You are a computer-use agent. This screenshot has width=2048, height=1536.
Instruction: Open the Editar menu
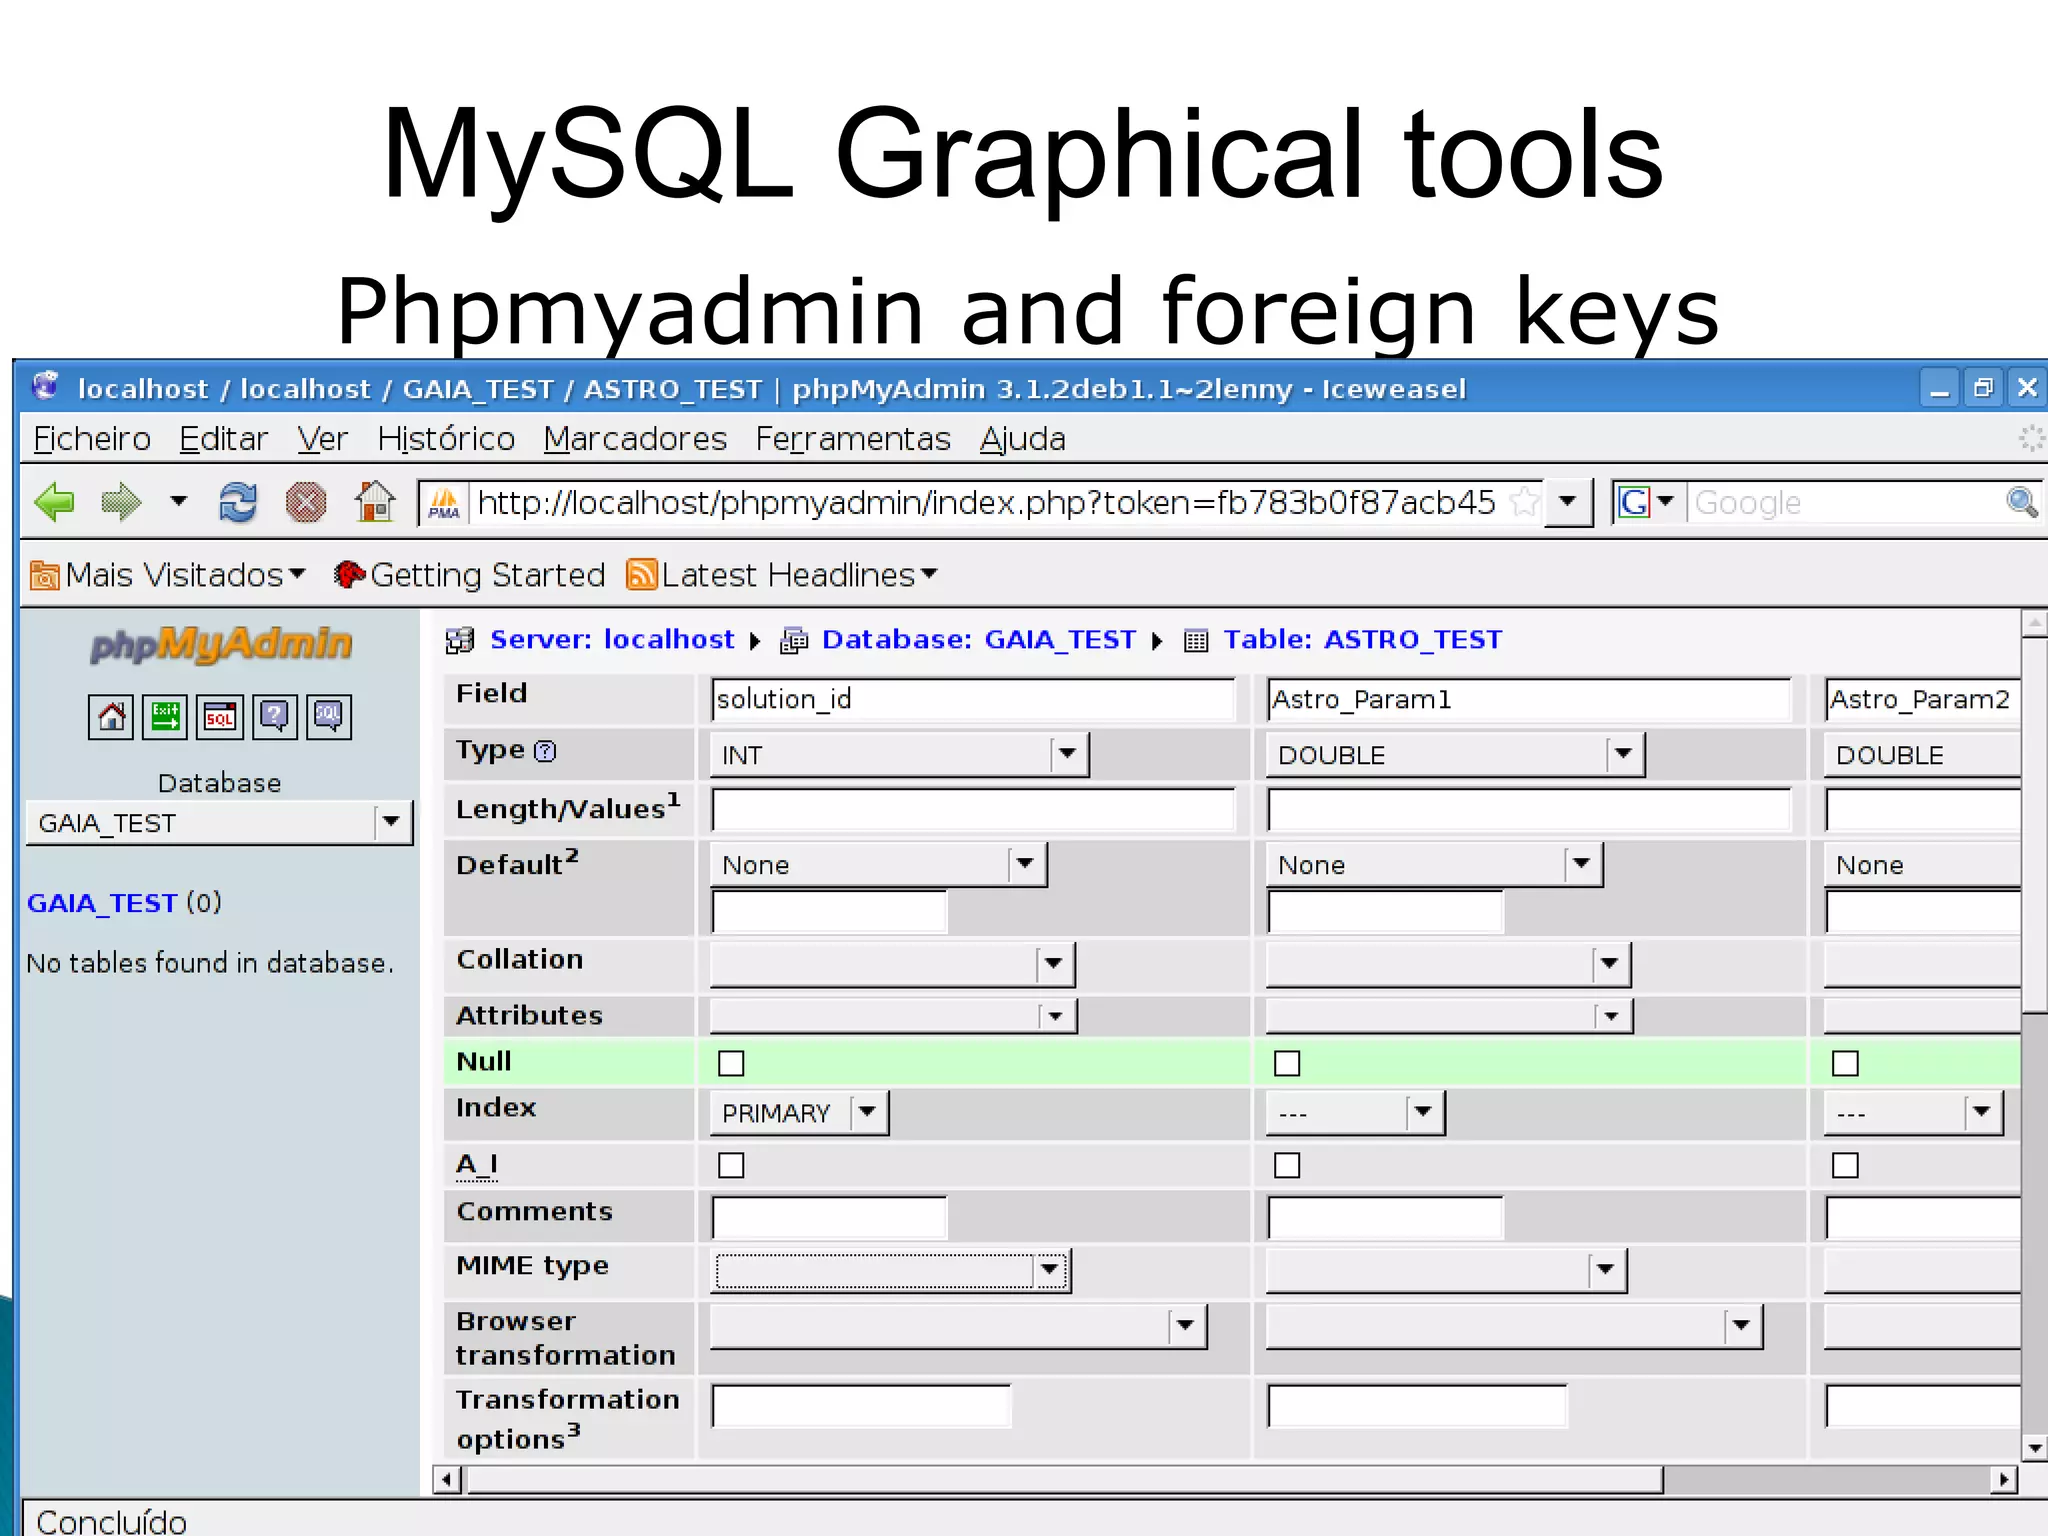click(x=224, y=439)
